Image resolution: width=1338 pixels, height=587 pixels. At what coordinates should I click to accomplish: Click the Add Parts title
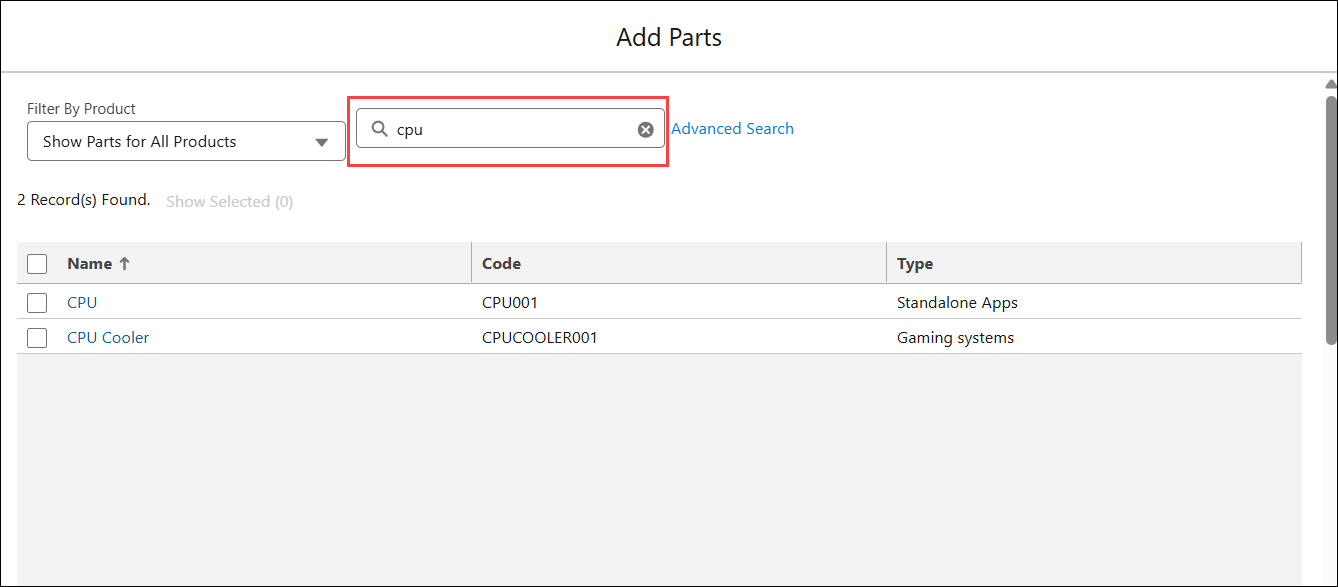(669, 38)
